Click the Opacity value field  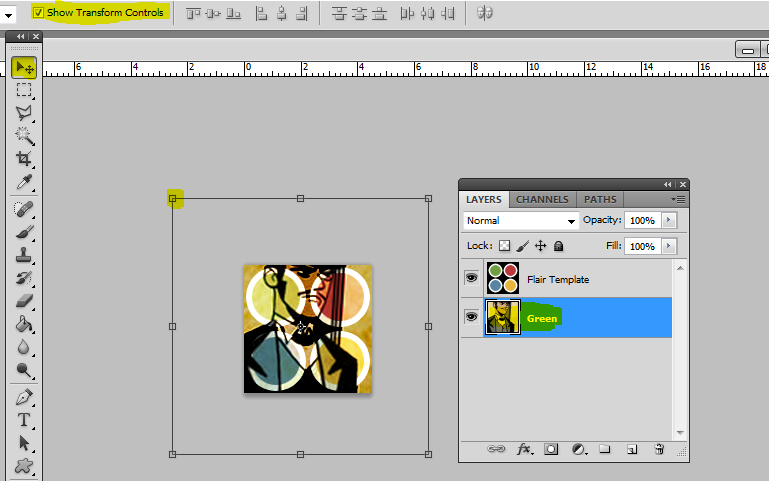pos(642,221)
